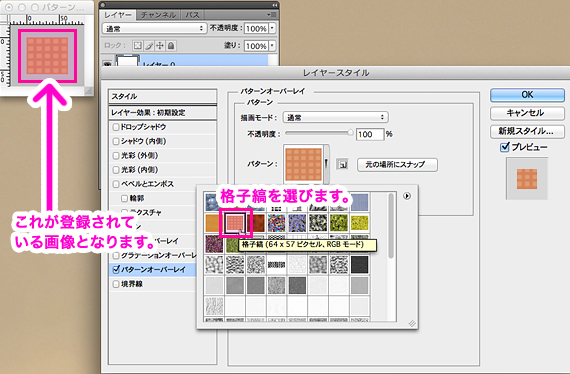This screenshot has height=374, width=570.
Task: Open Layers panel blend mode 通常 dropdown
Action: click(154, 28)
